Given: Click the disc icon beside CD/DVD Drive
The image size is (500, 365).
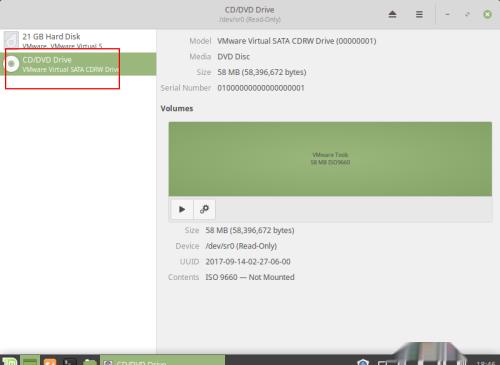Looking at the screenshot, I should [11, 63].
